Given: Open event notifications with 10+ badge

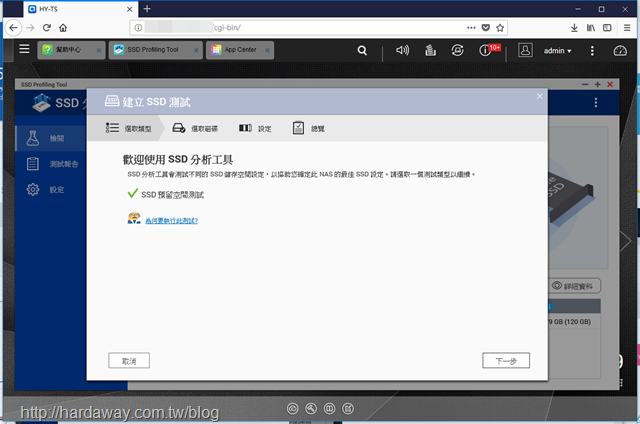Looking at the screenshot, I should [489, 50].
